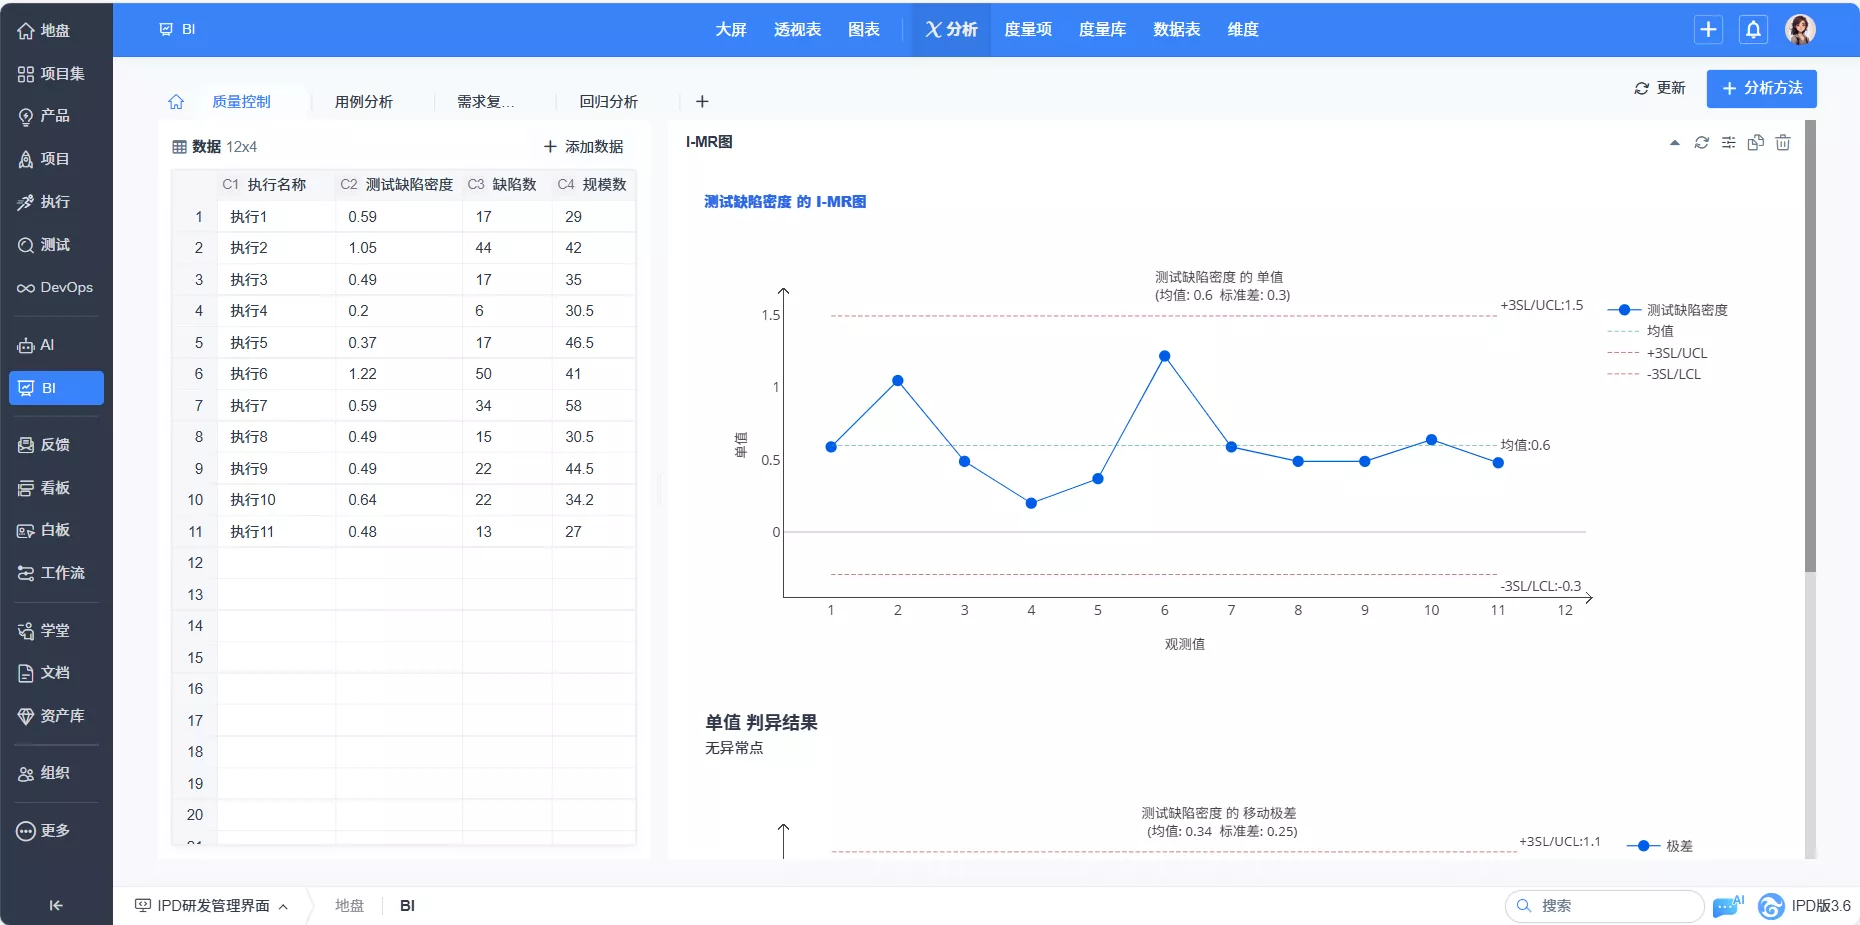Click the 更新 button
This screenshot has width=1860, height=925.
pyautogui.click(x=1660, y=88)
